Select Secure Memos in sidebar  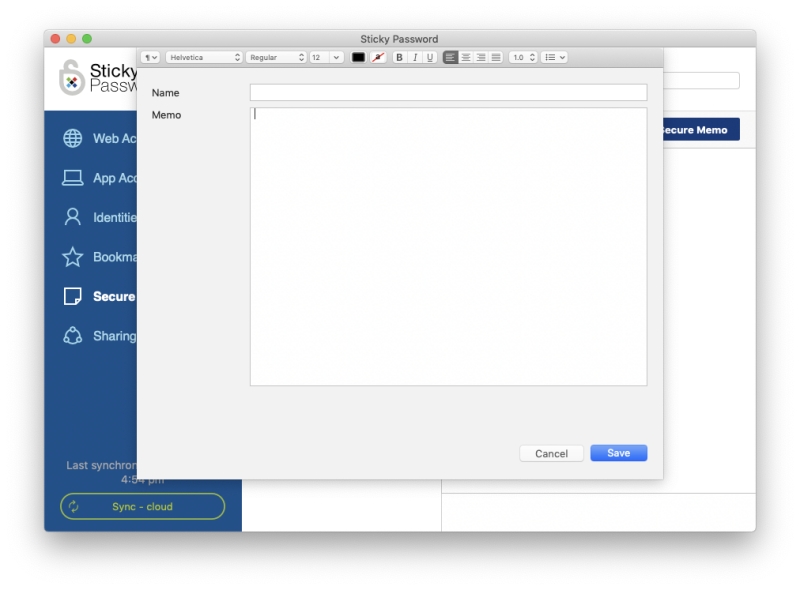point(99,296)
